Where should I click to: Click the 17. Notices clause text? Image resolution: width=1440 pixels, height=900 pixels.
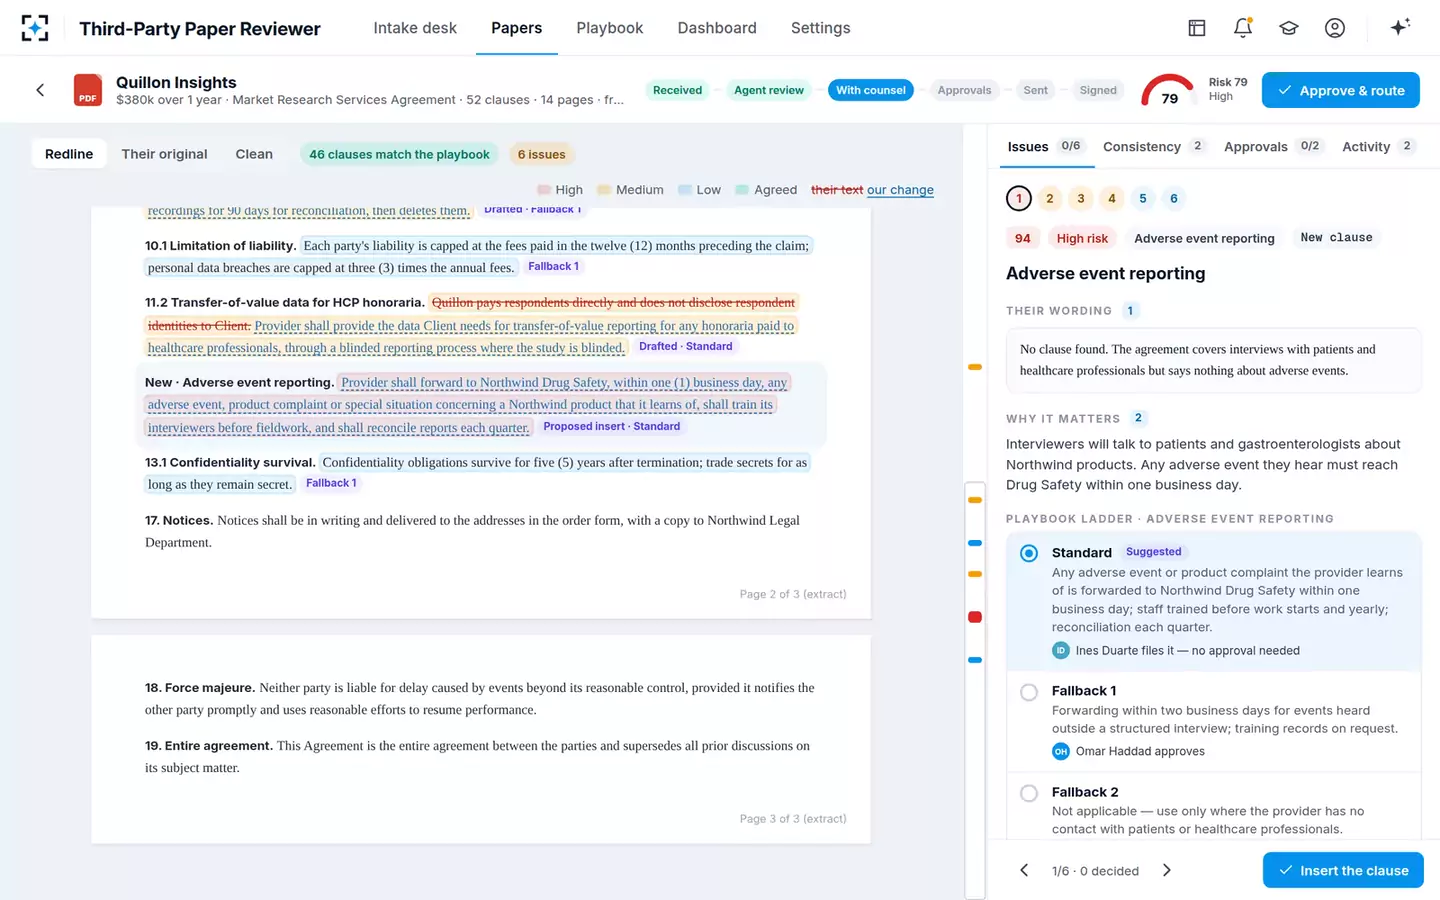click(472, 531)
